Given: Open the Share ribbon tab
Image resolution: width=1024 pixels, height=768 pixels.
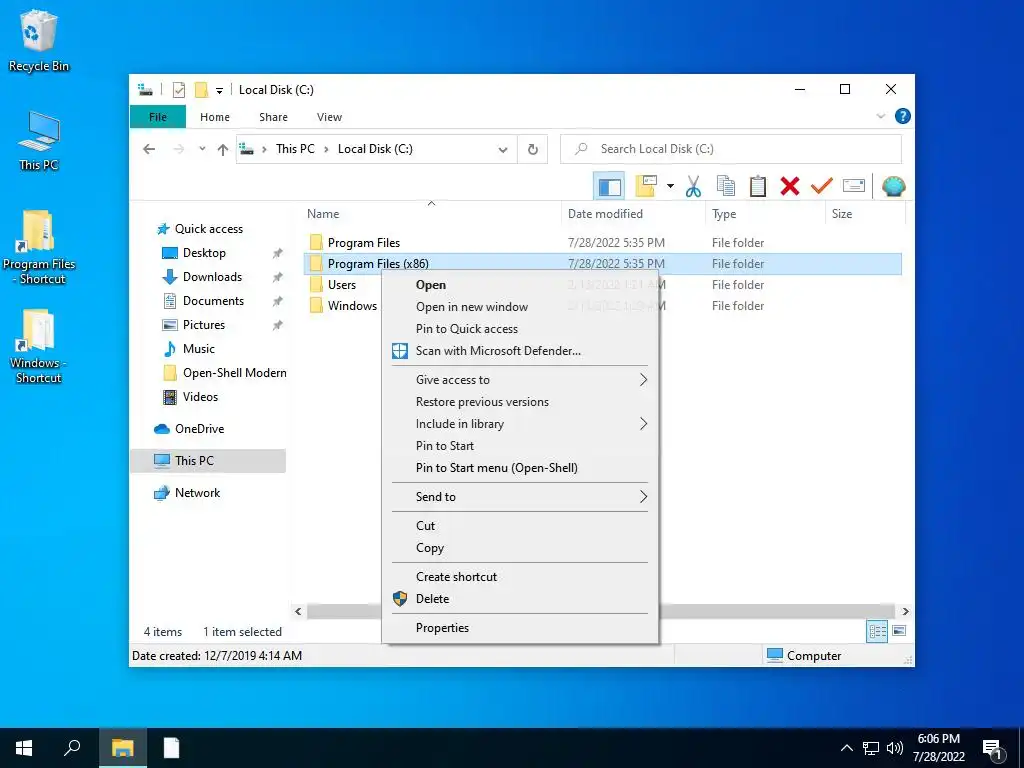Looking at the screenshot, I should coord(273,117).
